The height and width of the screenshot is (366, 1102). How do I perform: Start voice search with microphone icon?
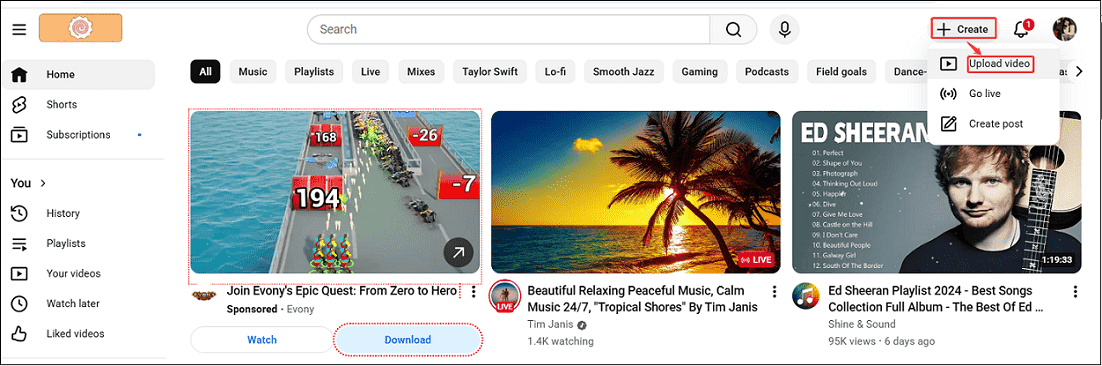[784, 30]
